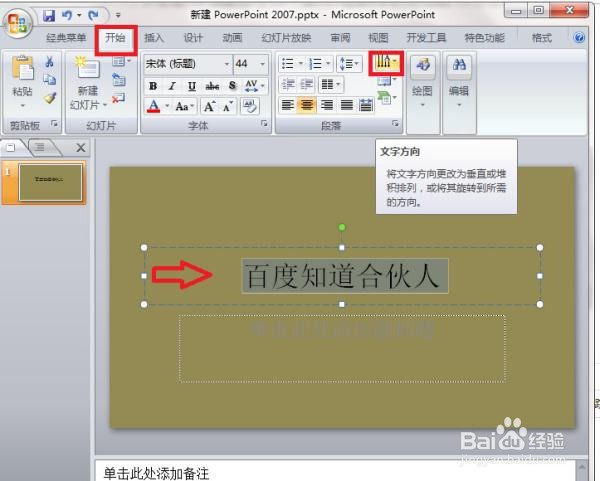Redo the last action
This screenshot has height=481, width=600.
[x=93, y=15]
